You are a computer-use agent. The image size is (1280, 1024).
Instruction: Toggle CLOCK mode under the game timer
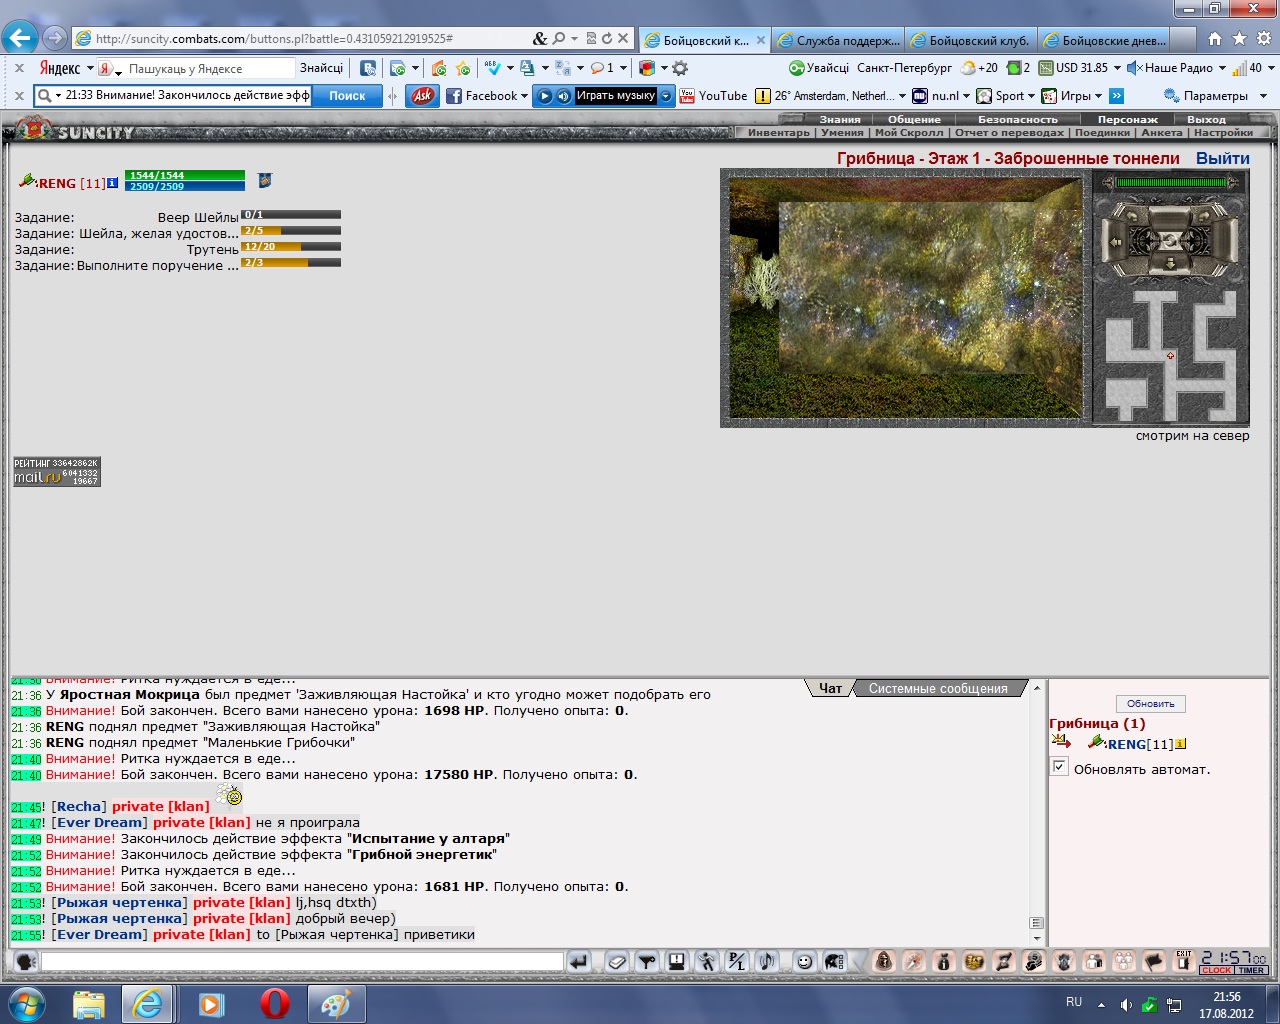coord(1216,970)
